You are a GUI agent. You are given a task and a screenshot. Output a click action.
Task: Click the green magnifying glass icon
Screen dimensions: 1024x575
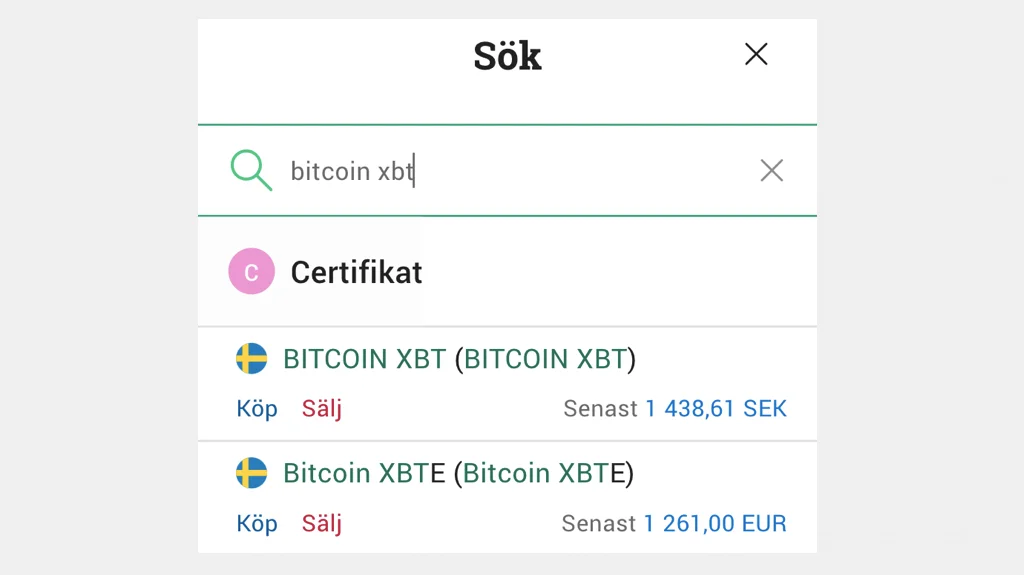250,170
